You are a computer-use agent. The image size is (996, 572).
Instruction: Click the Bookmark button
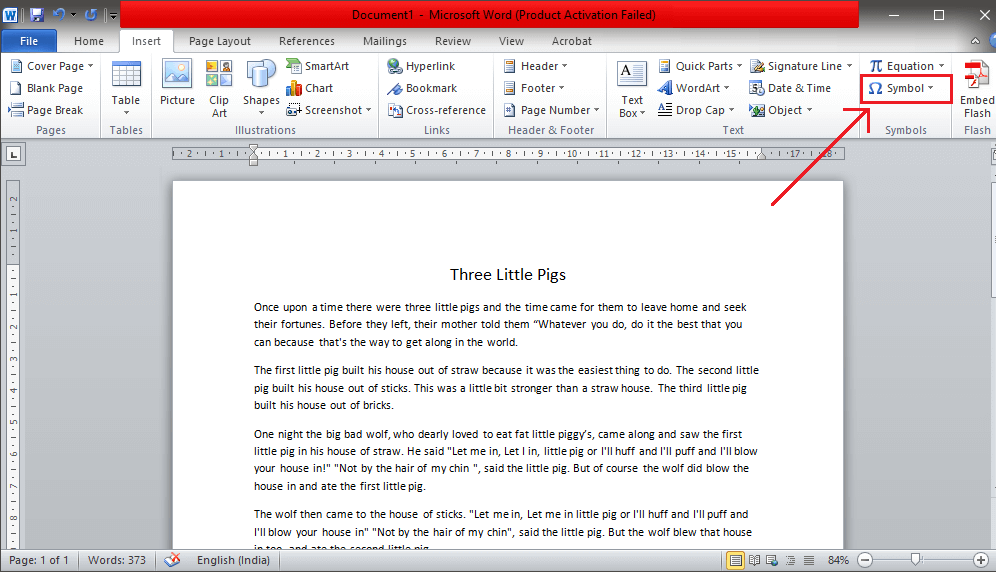422,88
